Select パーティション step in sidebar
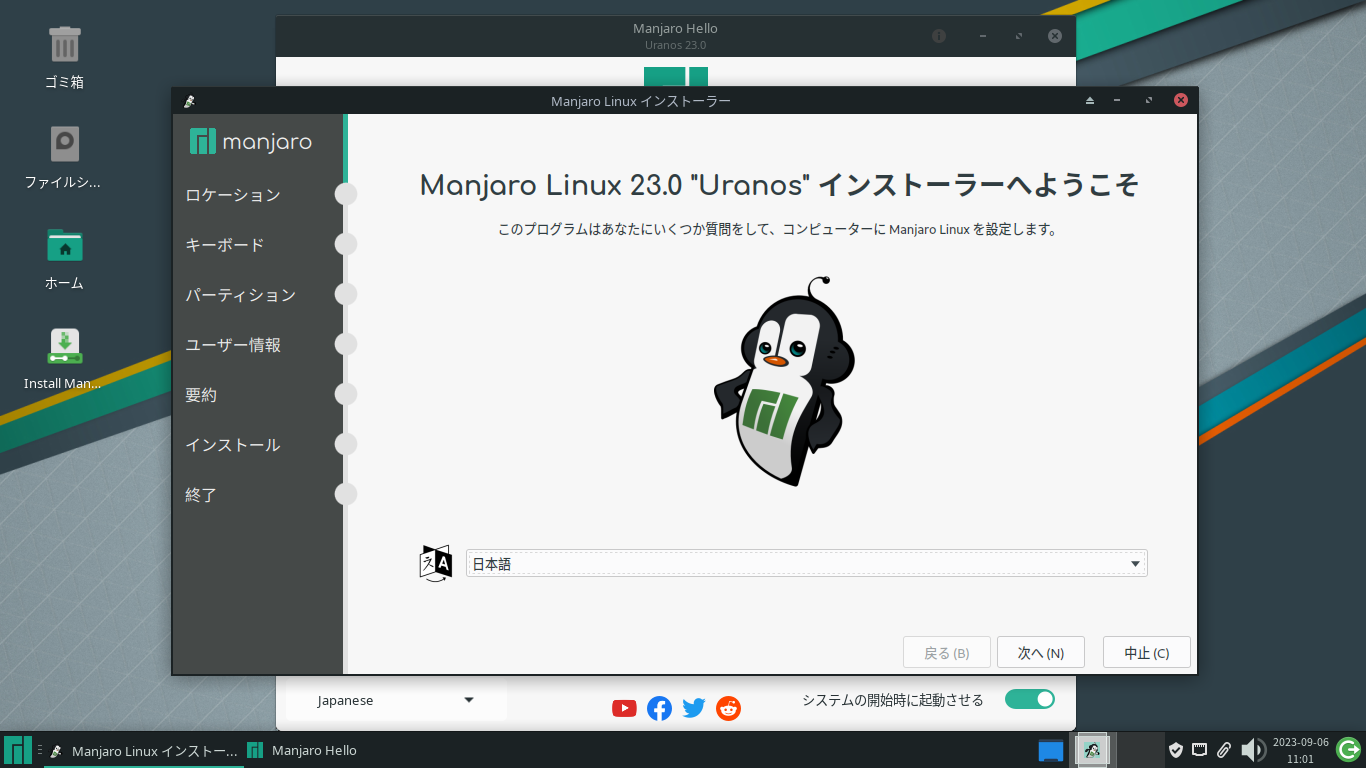This screenshot has height=768, width=1366. (x=241, y=295)
